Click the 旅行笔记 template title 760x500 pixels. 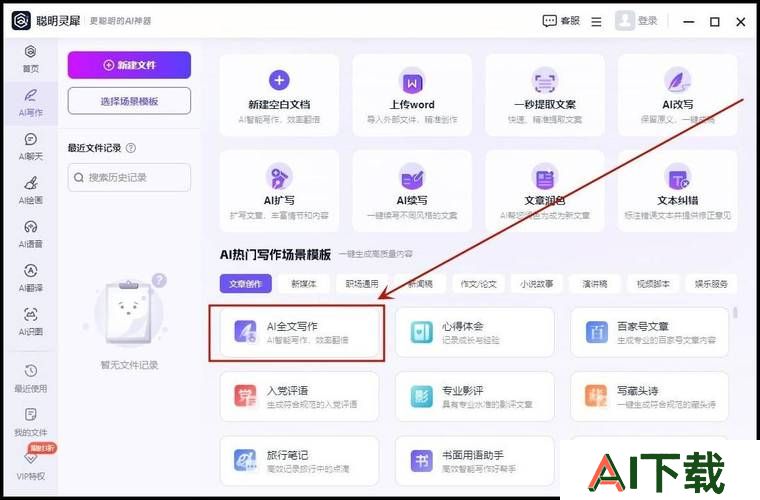coord(287,455)
